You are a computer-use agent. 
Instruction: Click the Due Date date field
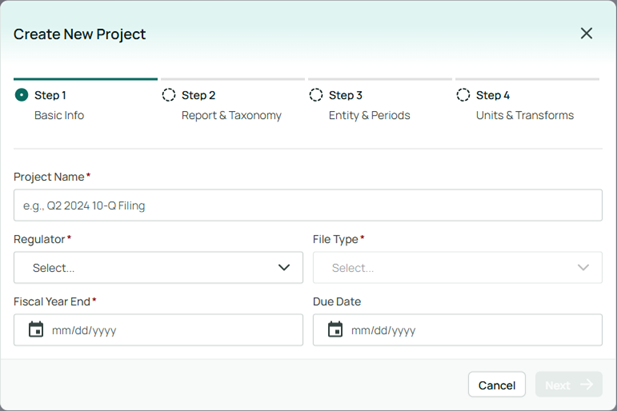point(458,330)
